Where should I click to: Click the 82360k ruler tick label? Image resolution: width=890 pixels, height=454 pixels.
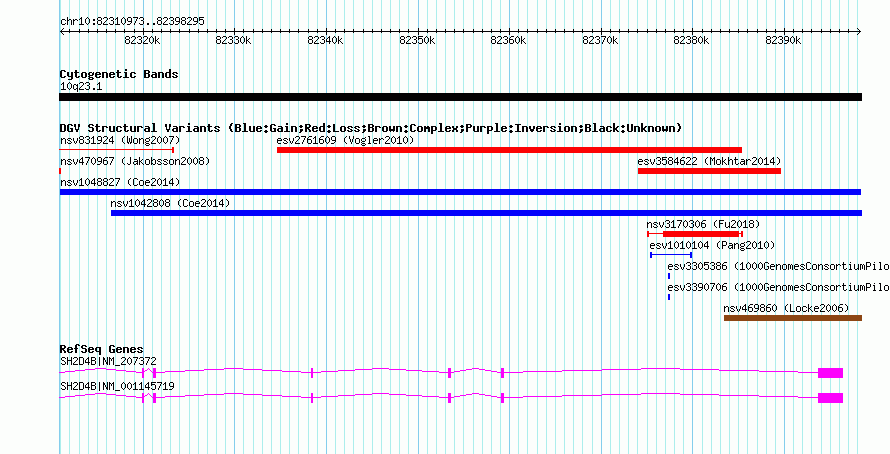[x=509, y=41]
